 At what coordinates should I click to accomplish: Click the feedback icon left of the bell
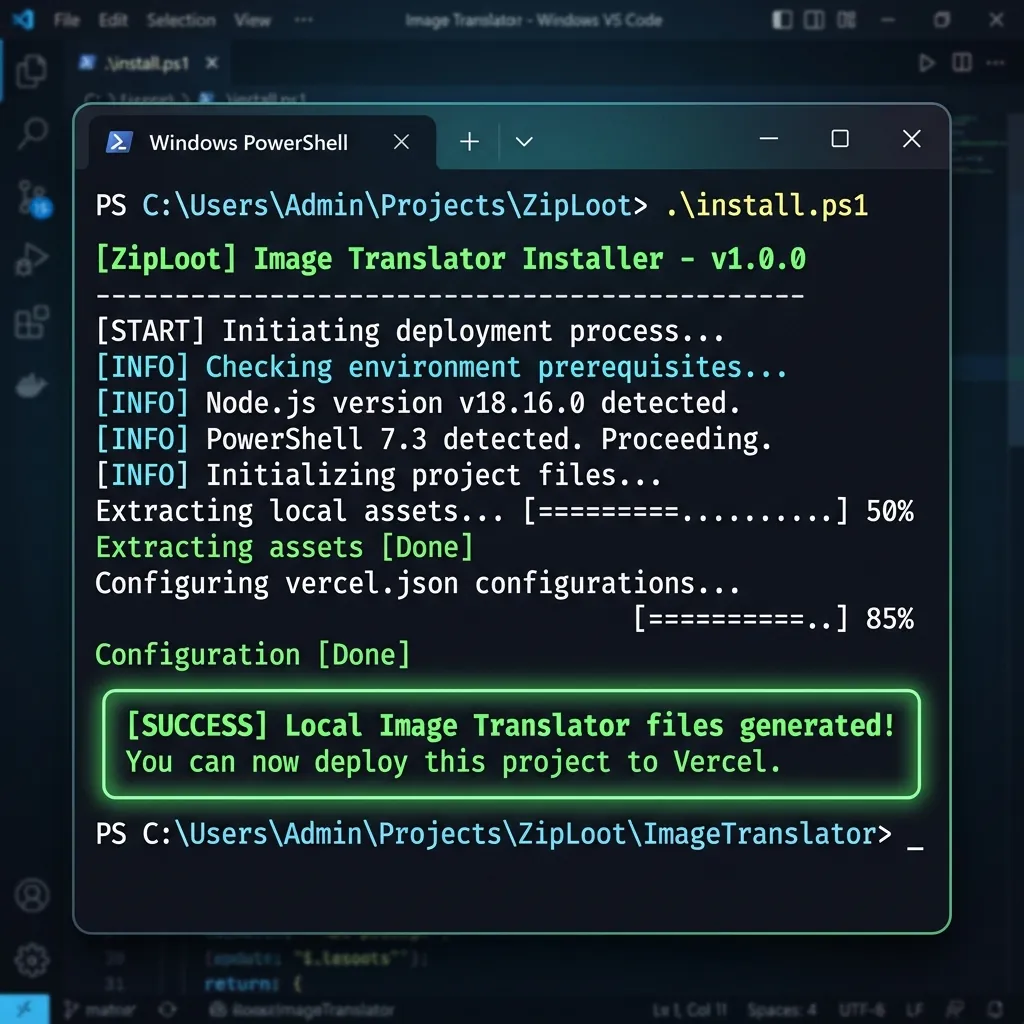coord(955,1010)
